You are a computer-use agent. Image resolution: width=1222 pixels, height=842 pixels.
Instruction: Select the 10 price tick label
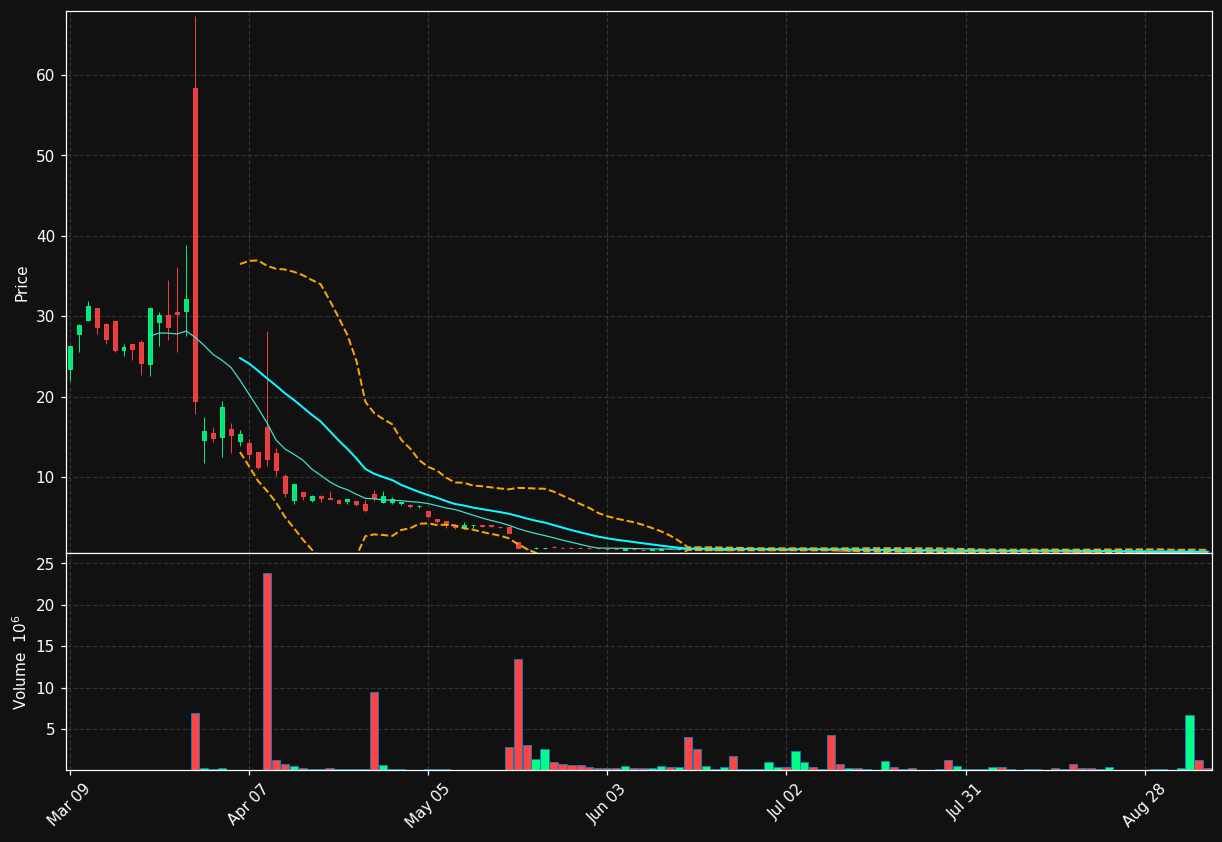coord(45,478)
